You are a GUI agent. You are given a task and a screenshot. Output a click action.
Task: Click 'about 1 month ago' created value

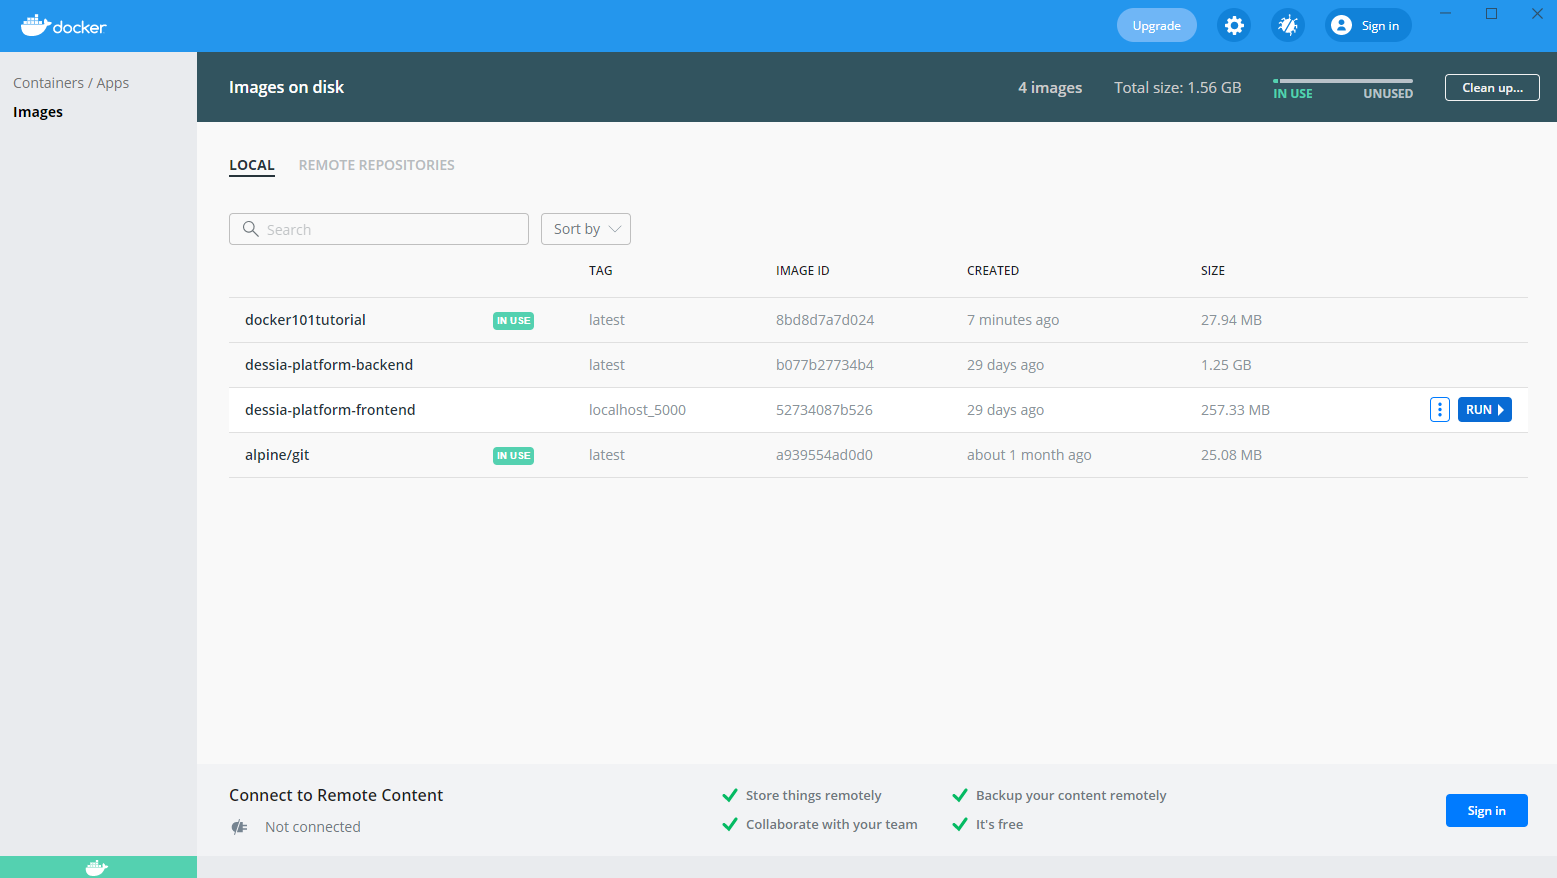point(1029,455)
